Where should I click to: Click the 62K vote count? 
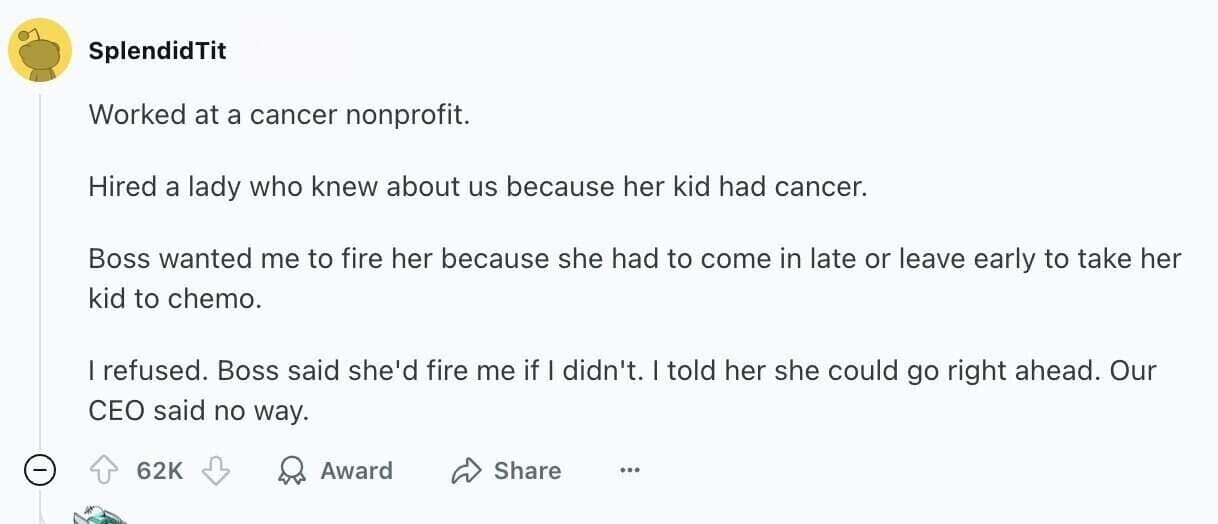point(160,470)
